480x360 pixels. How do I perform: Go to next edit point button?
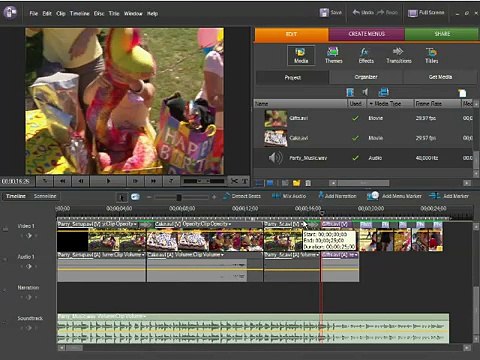171,181
